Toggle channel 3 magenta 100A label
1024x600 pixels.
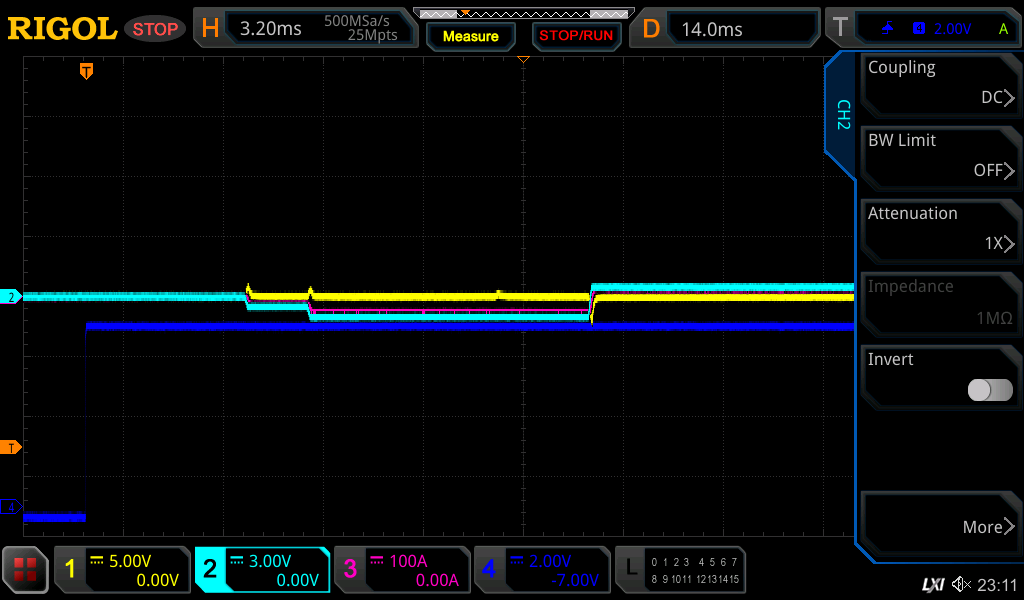coord(402,570)
